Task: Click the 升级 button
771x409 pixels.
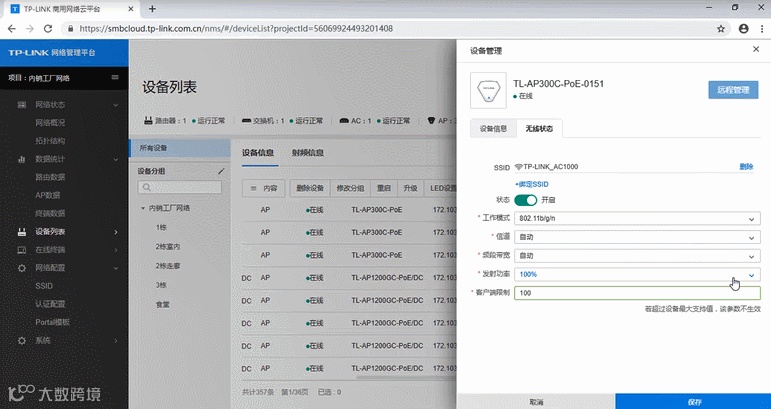Action: pyautogui.click(x=410, y=188)
